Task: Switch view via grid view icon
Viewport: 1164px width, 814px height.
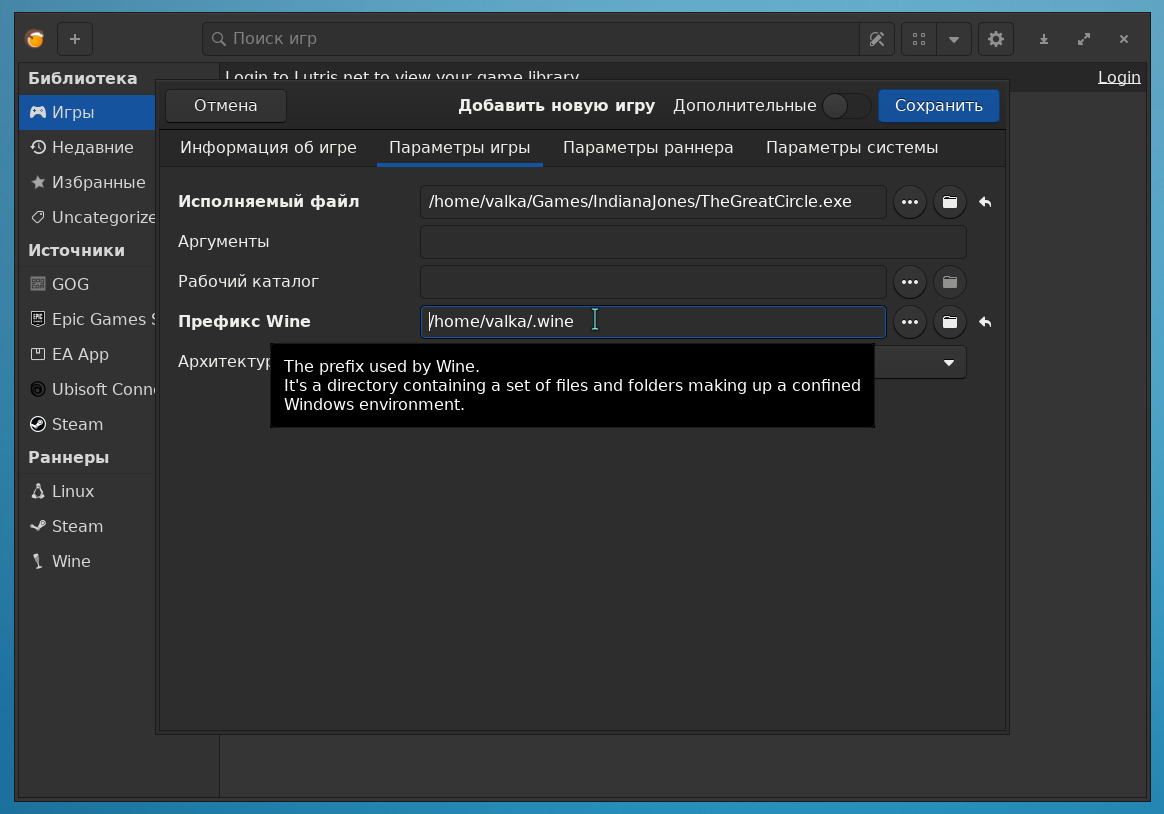Action: pyautogui.click(x=919, y=39)
